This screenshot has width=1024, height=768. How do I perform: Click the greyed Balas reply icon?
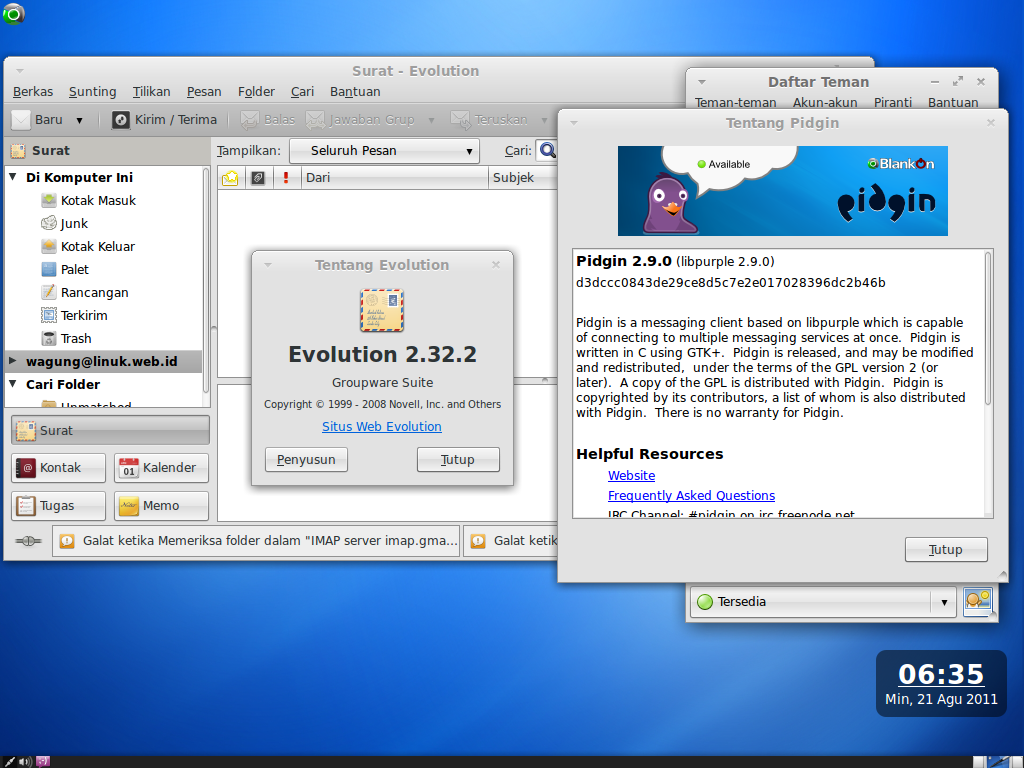point(249,120)
